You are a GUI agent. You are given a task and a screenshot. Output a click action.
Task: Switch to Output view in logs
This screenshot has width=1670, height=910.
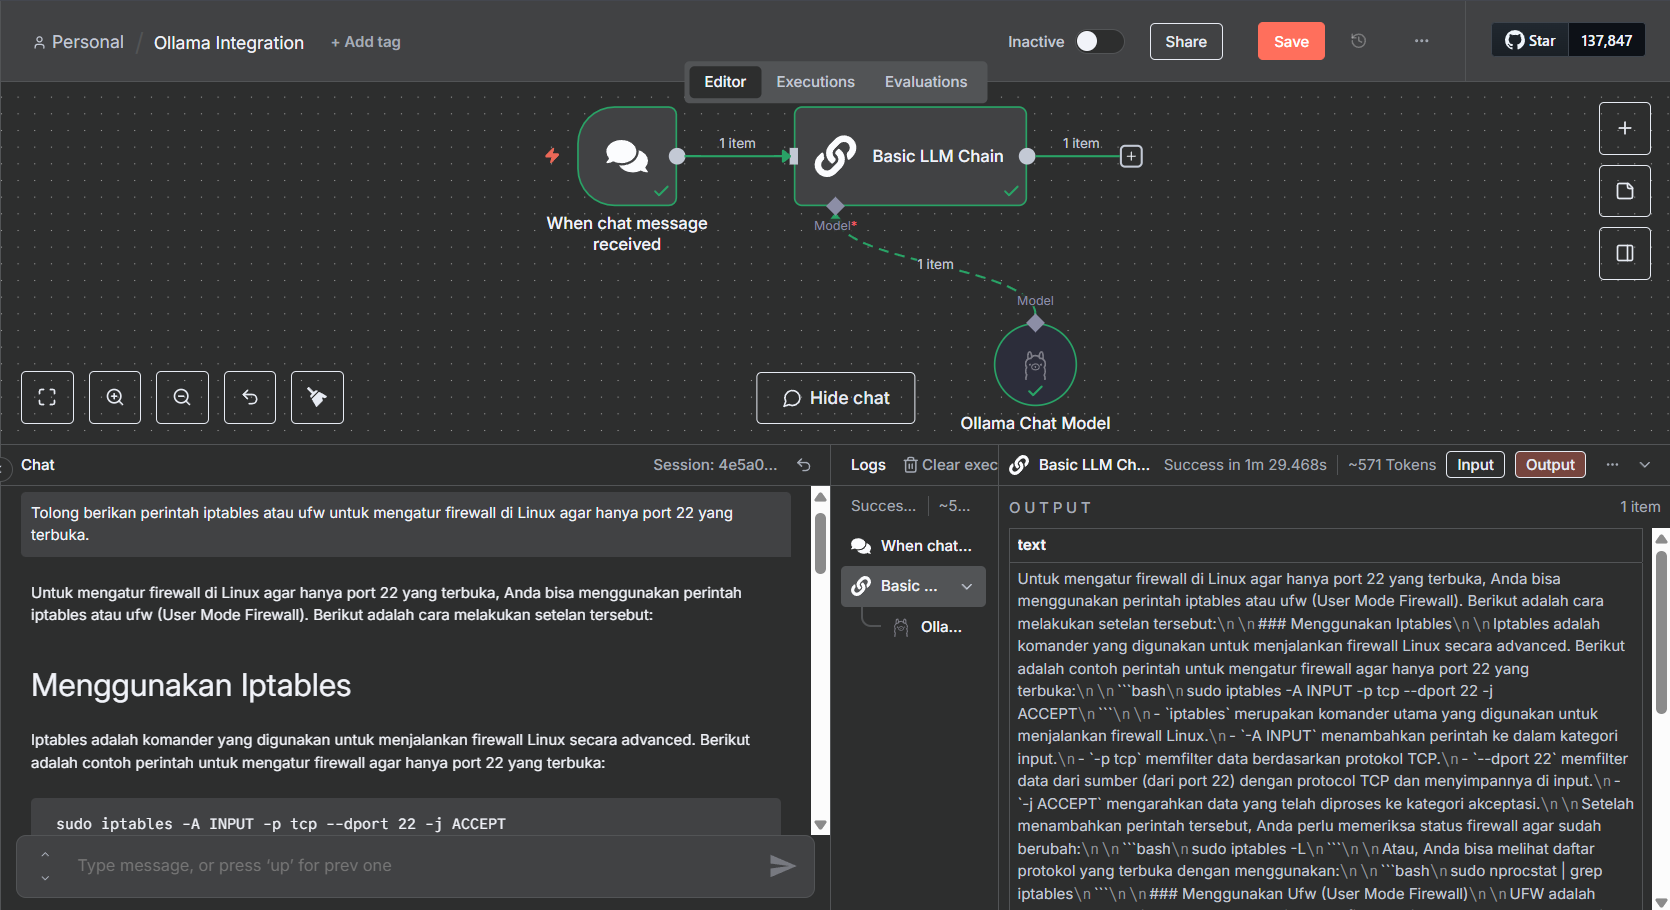(1550, 465)
